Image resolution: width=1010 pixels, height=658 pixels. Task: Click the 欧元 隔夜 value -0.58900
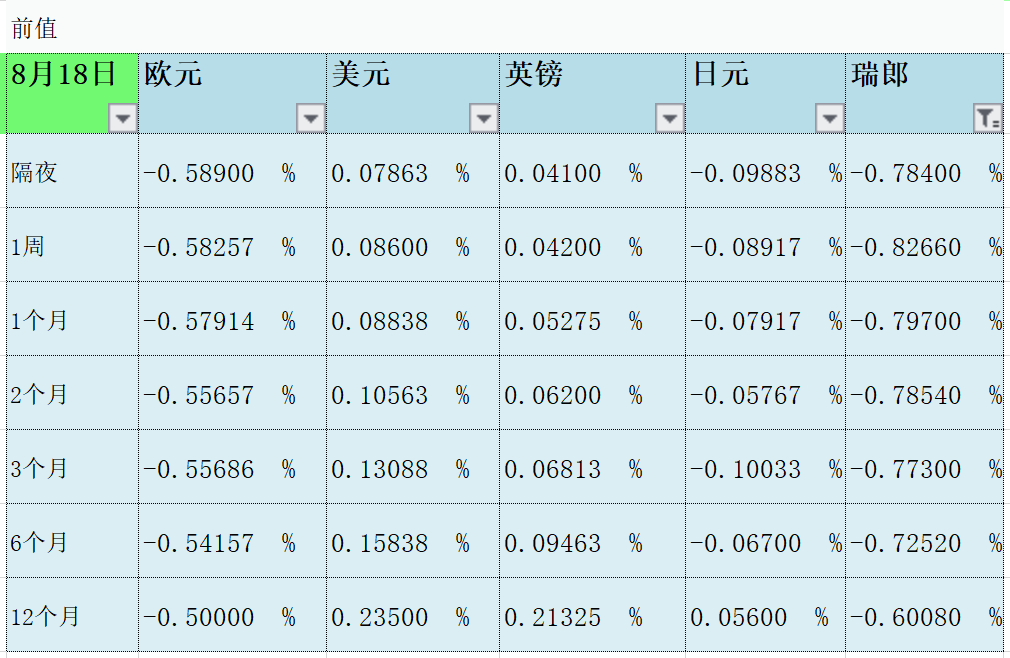[199, 174]
